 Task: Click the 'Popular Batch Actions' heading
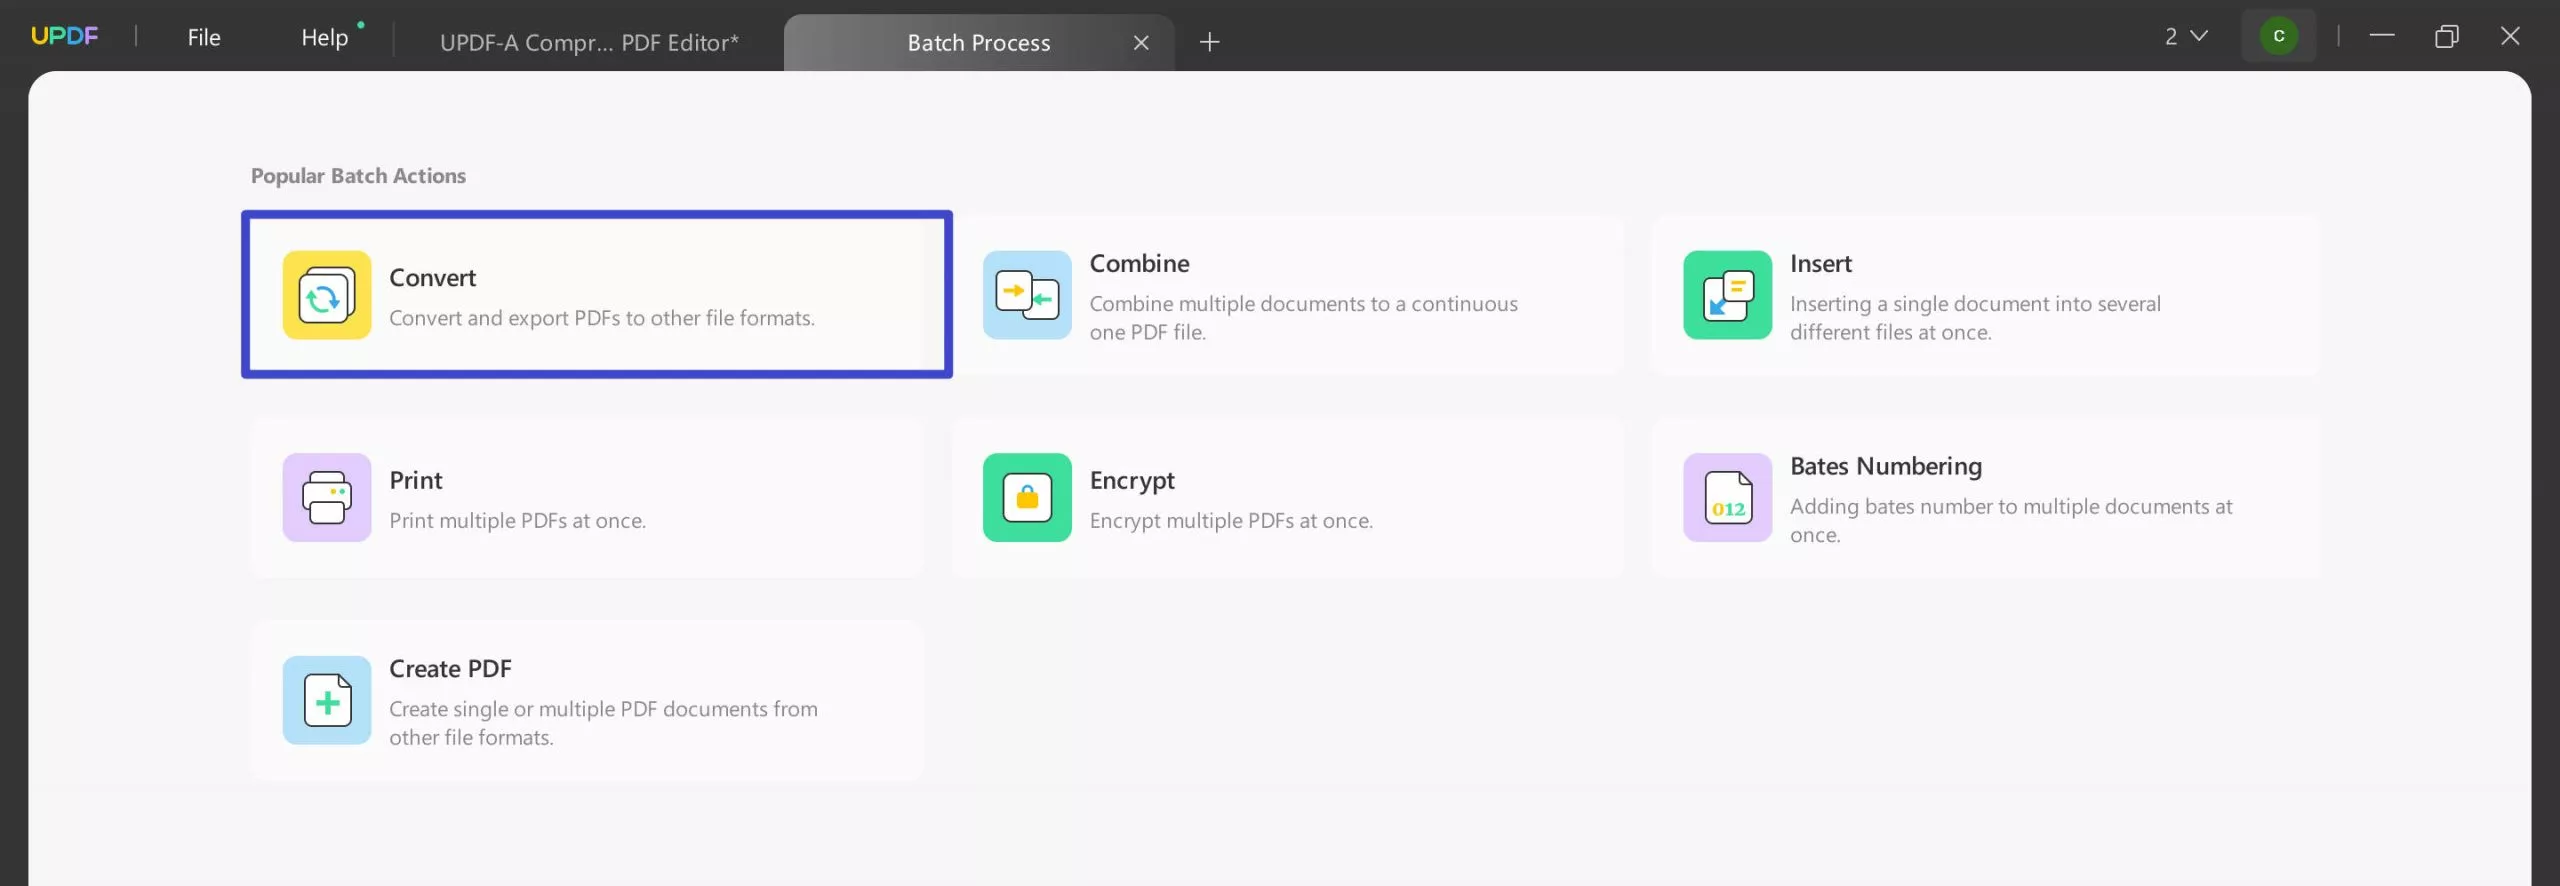coord(358,176)
